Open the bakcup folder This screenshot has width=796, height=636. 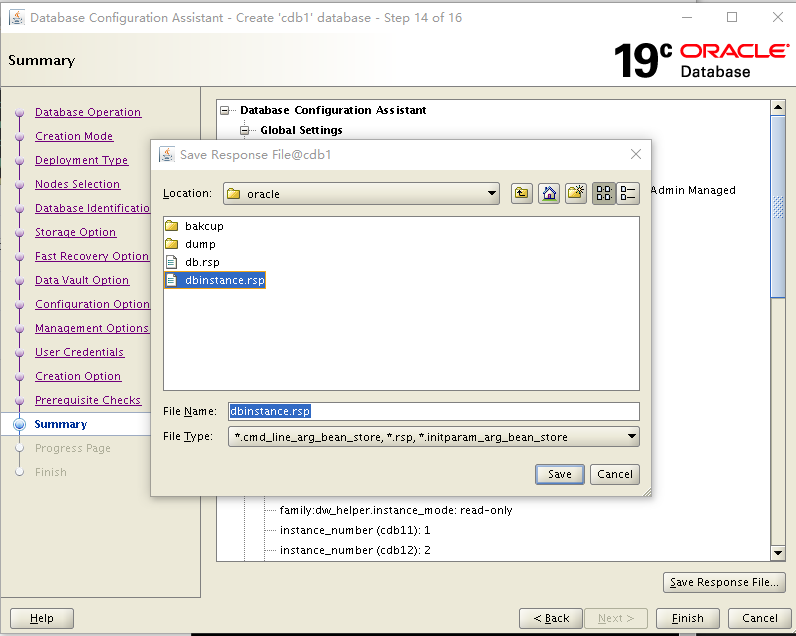(x=194, y=226)
